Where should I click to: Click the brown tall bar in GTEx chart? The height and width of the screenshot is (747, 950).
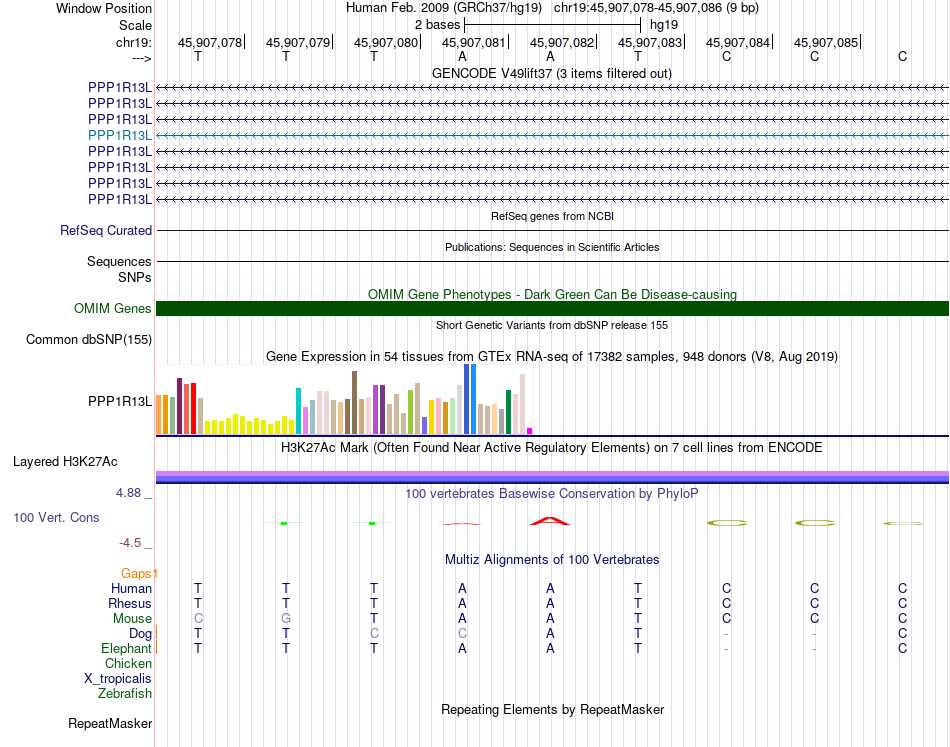coord(354,402)
